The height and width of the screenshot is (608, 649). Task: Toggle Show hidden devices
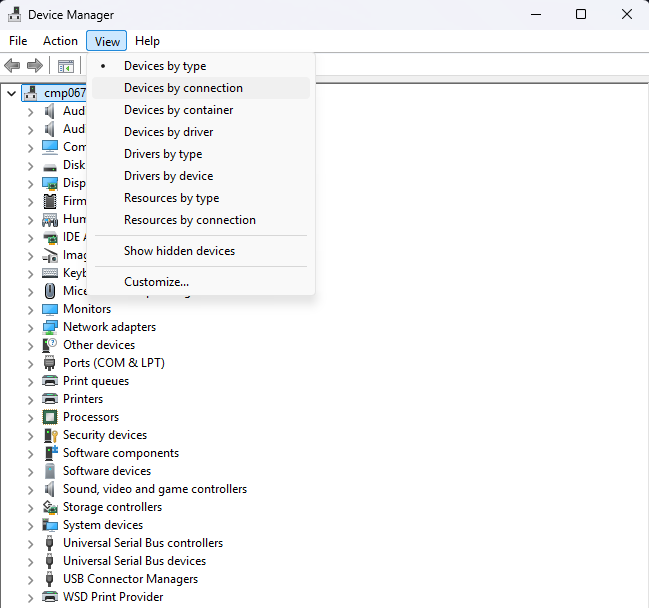201,251
